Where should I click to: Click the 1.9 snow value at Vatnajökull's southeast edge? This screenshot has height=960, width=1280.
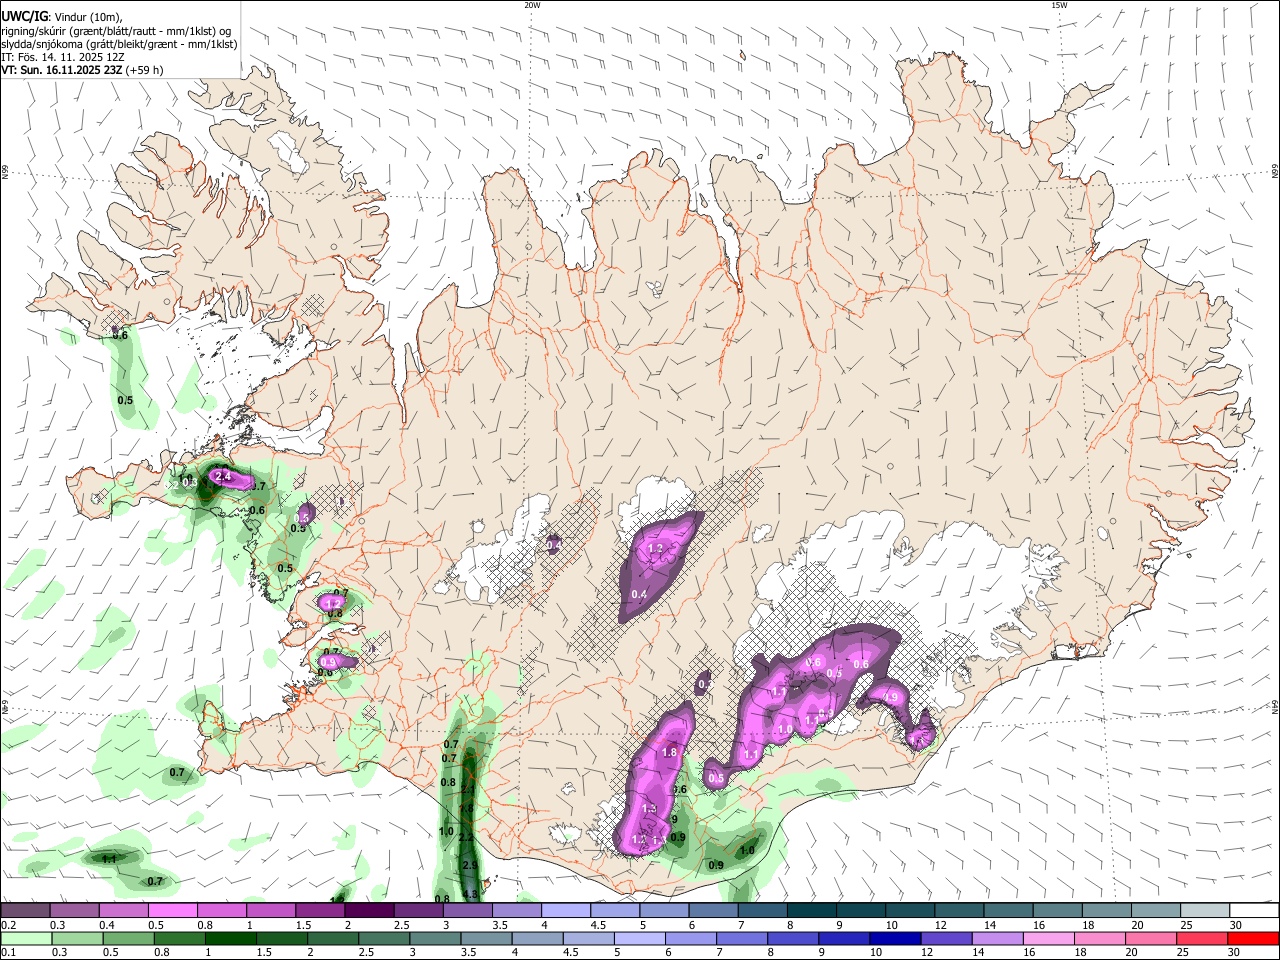pos(892,696)
